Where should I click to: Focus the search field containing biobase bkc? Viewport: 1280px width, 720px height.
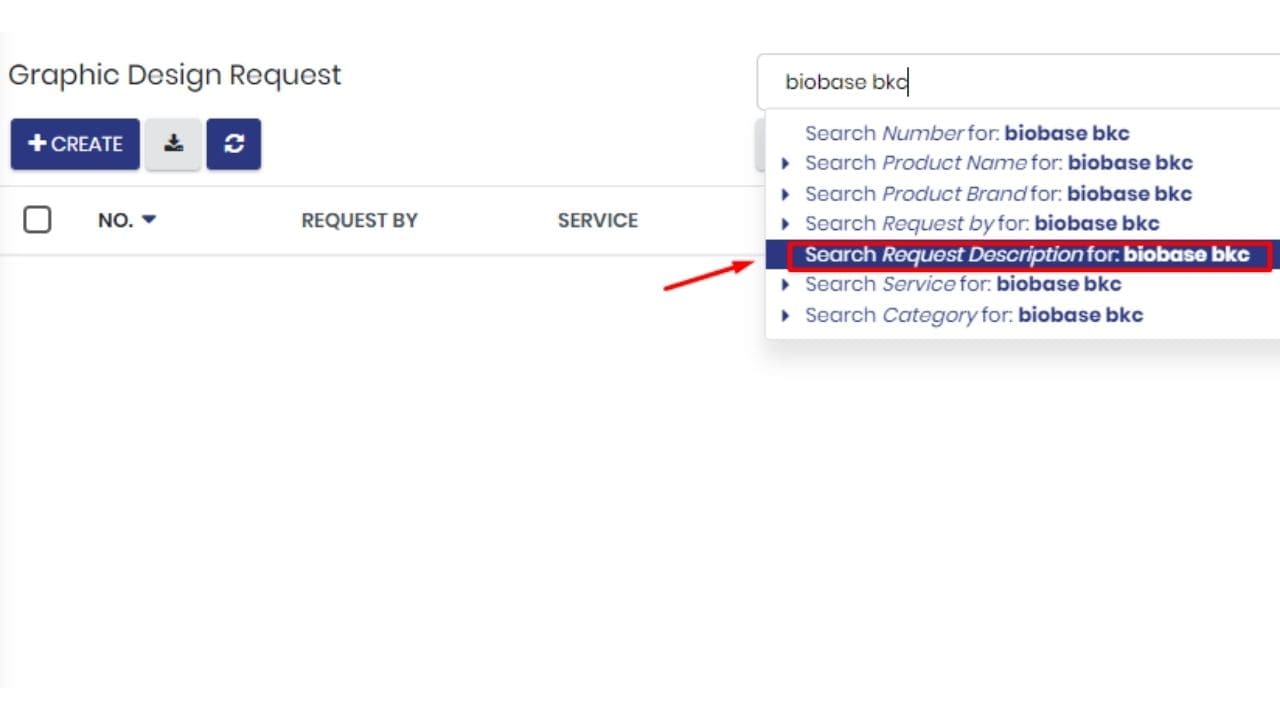click(x=1018, y=82)
